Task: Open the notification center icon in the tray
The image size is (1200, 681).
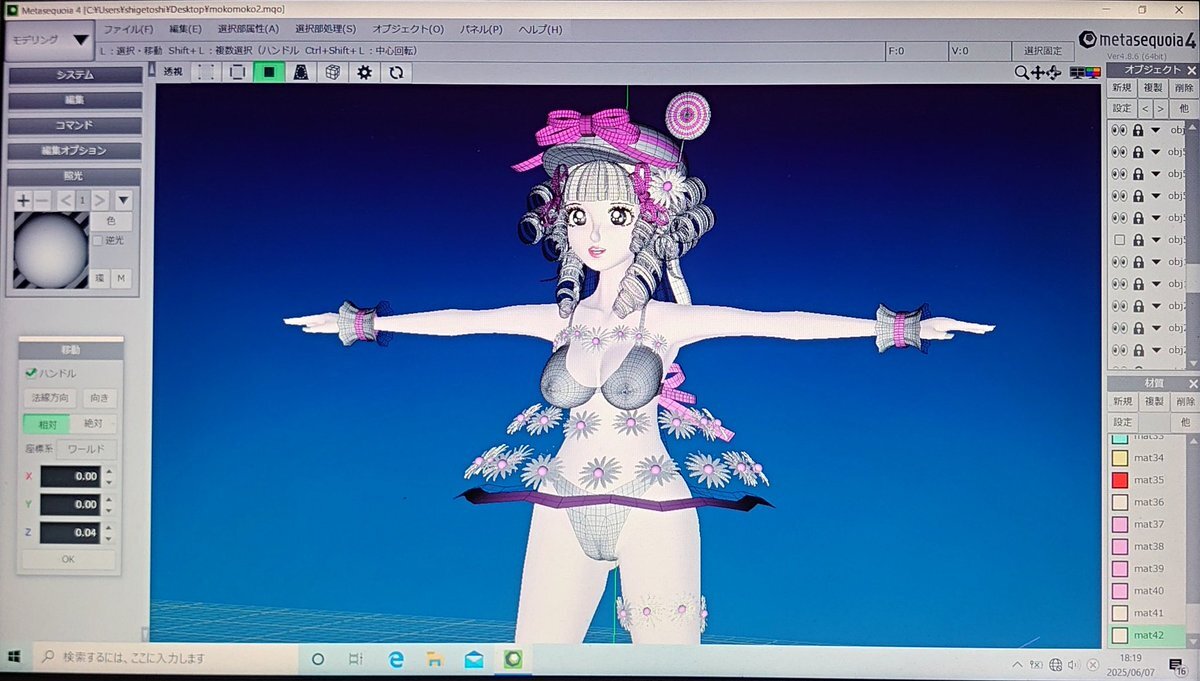Action: tap(1174, 666)
